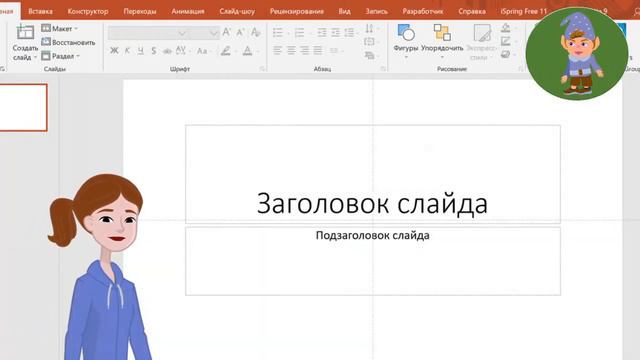
Task: Toggle italic К formatting
Action: (127, 51)
